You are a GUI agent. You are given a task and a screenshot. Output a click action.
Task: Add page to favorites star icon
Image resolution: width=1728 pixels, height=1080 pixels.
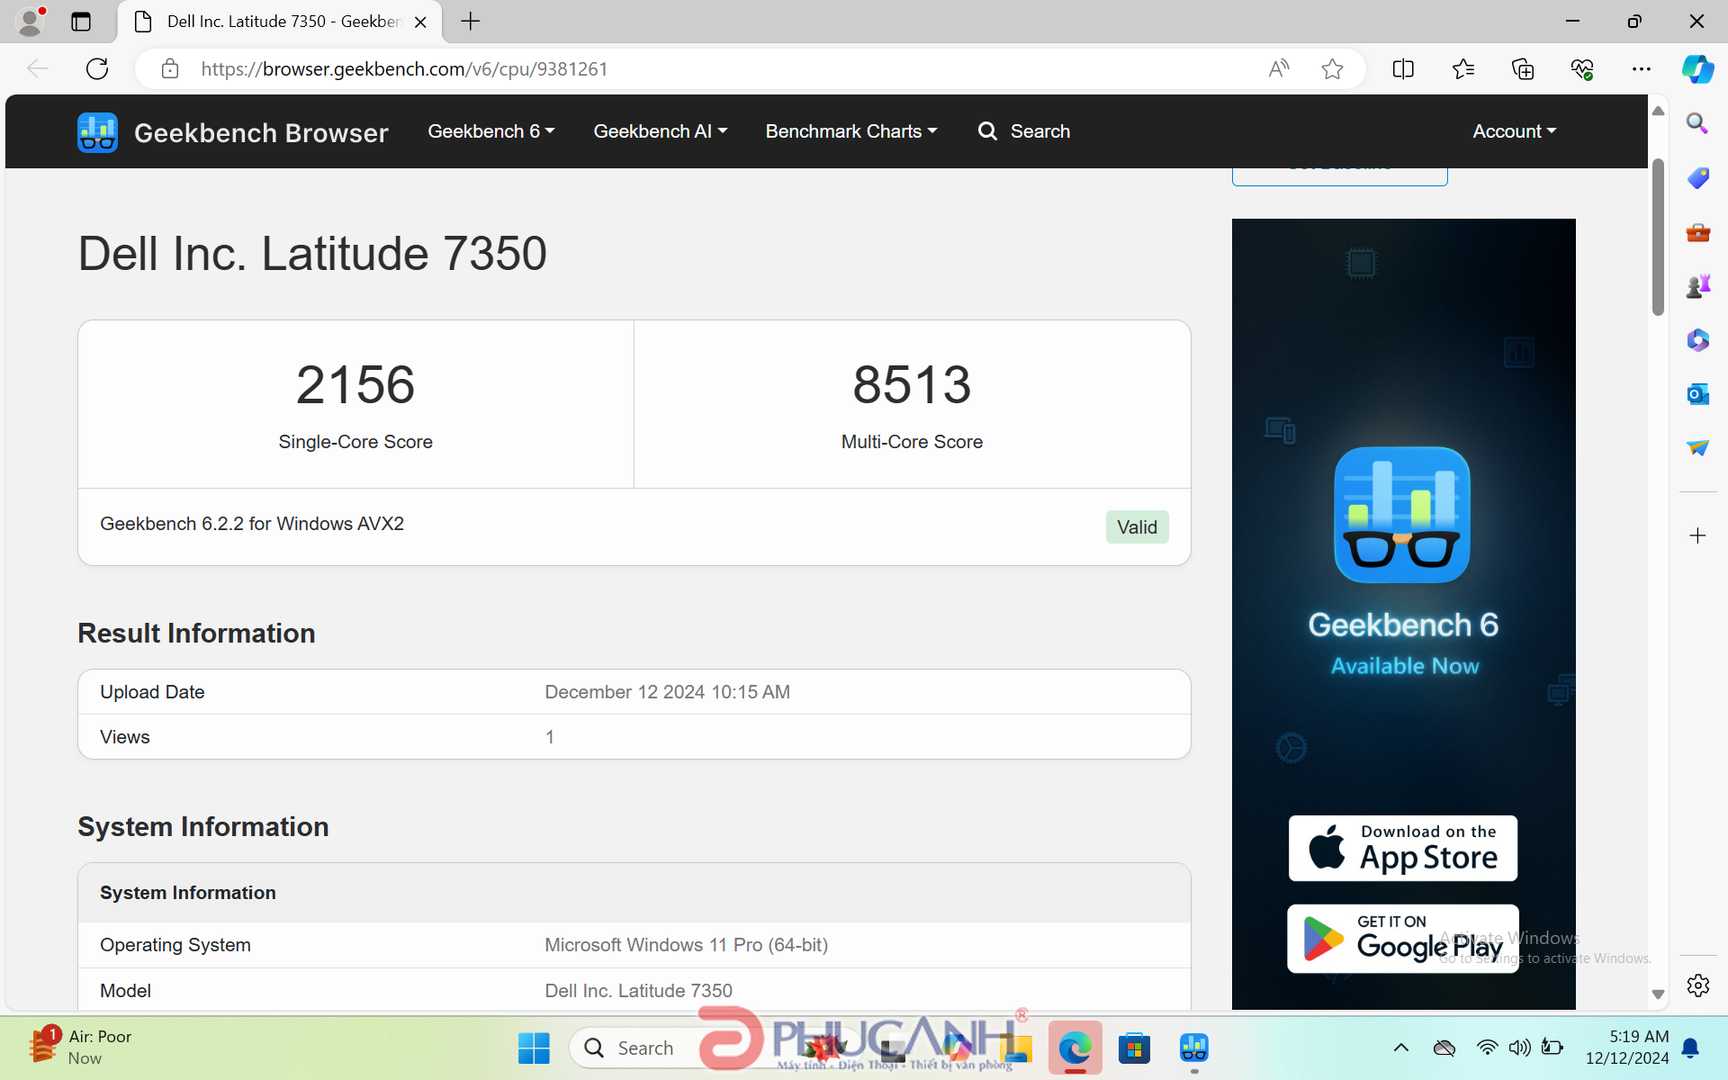click(x=1332, y=69)
